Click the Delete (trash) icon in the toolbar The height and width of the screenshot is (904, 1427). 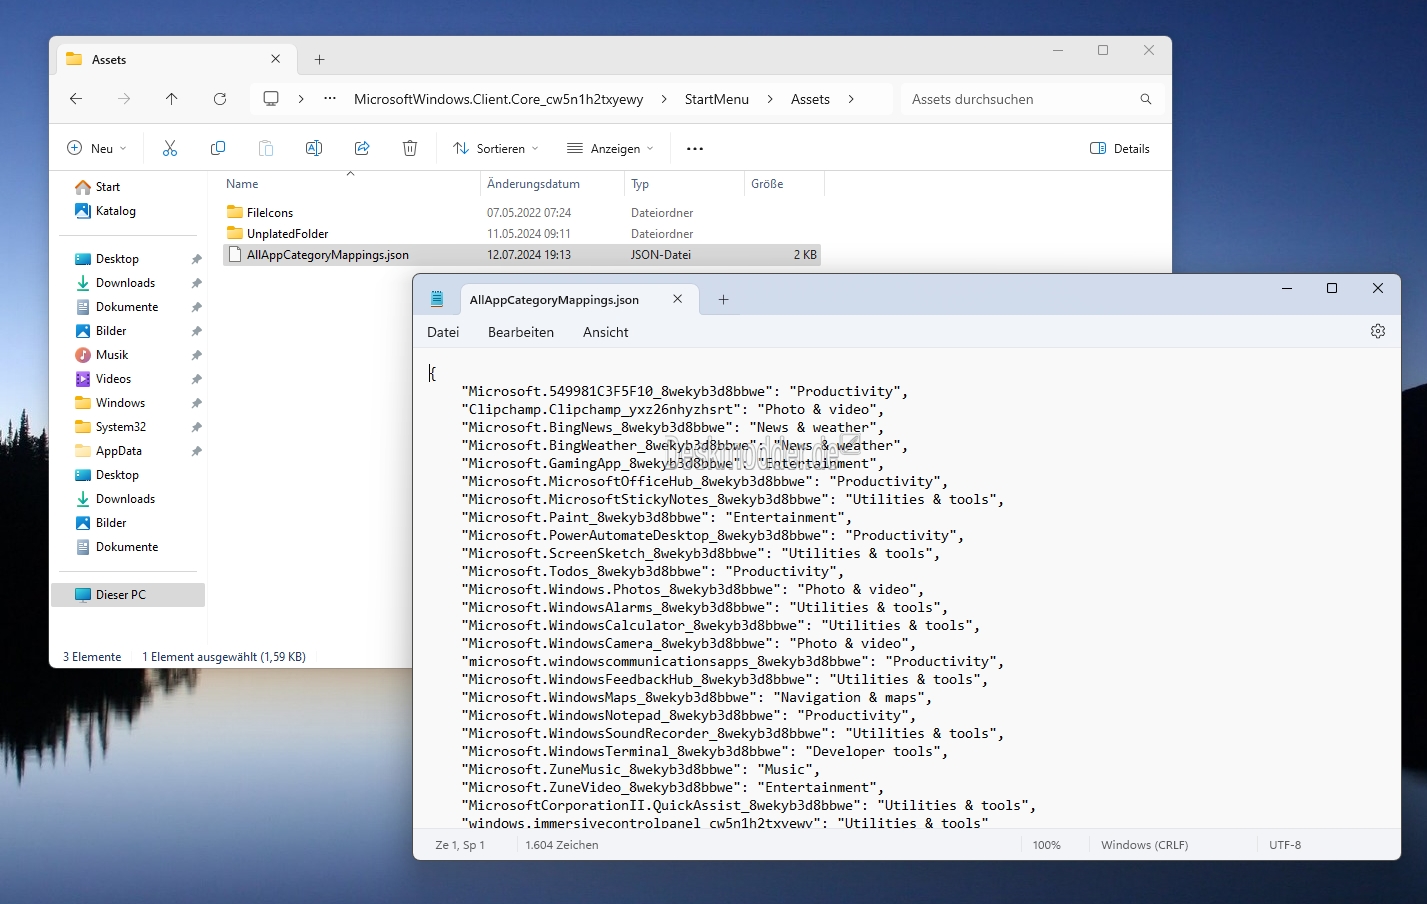coord(409,147)
